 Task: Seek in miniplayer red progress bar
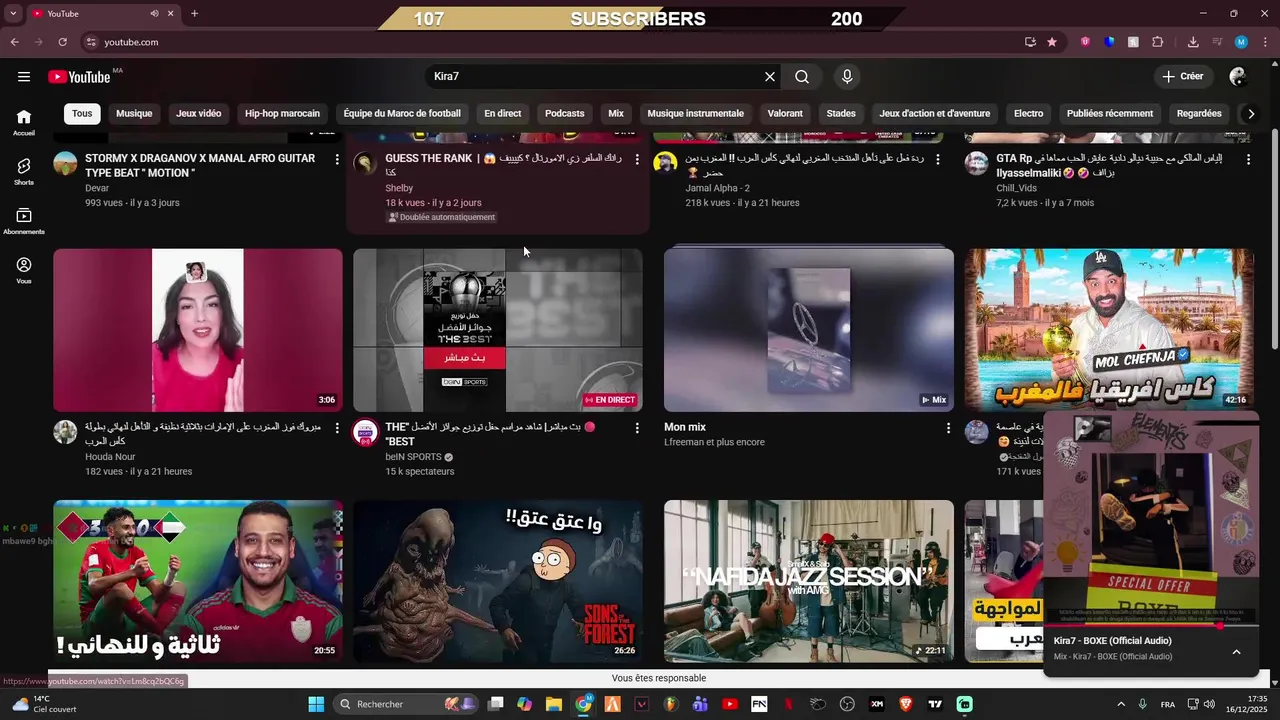(1151, 626)
